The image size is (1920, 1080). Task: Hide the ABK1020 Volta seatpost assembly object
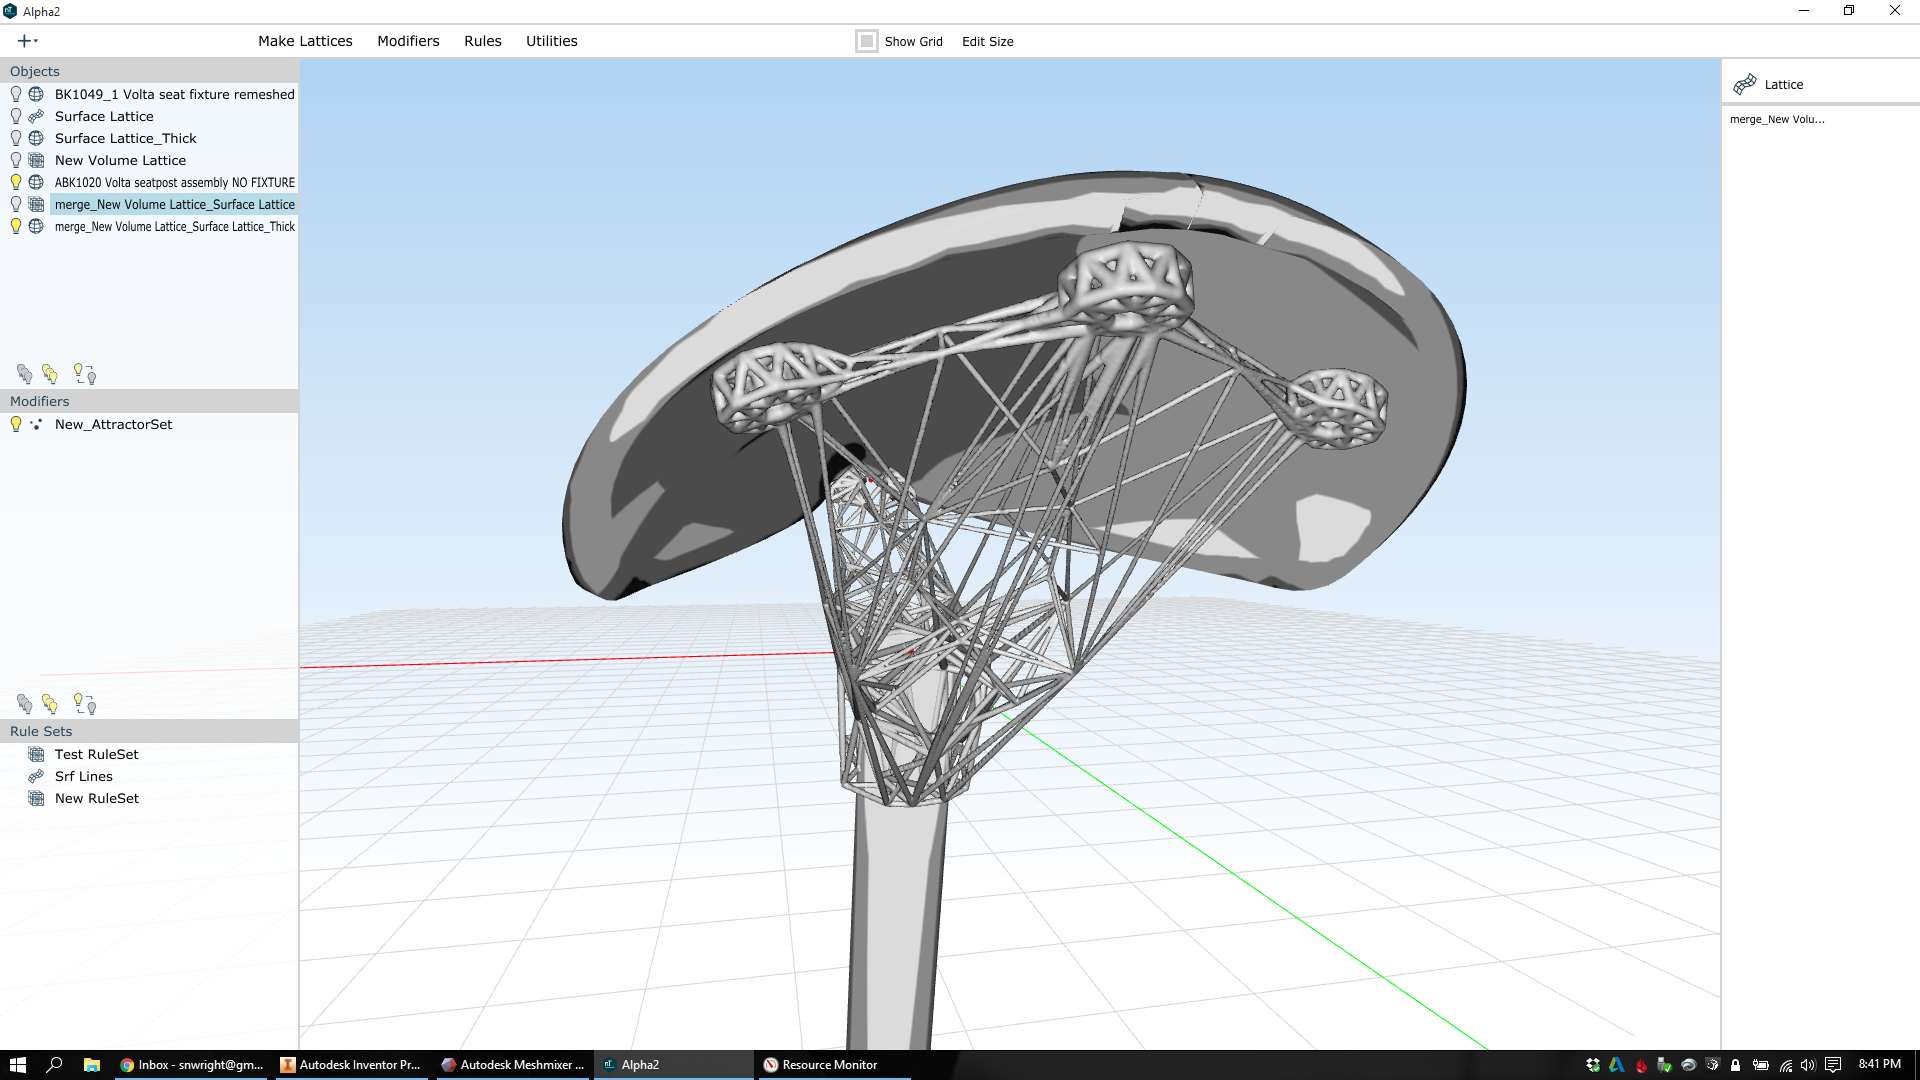click(x=16, y=182)
